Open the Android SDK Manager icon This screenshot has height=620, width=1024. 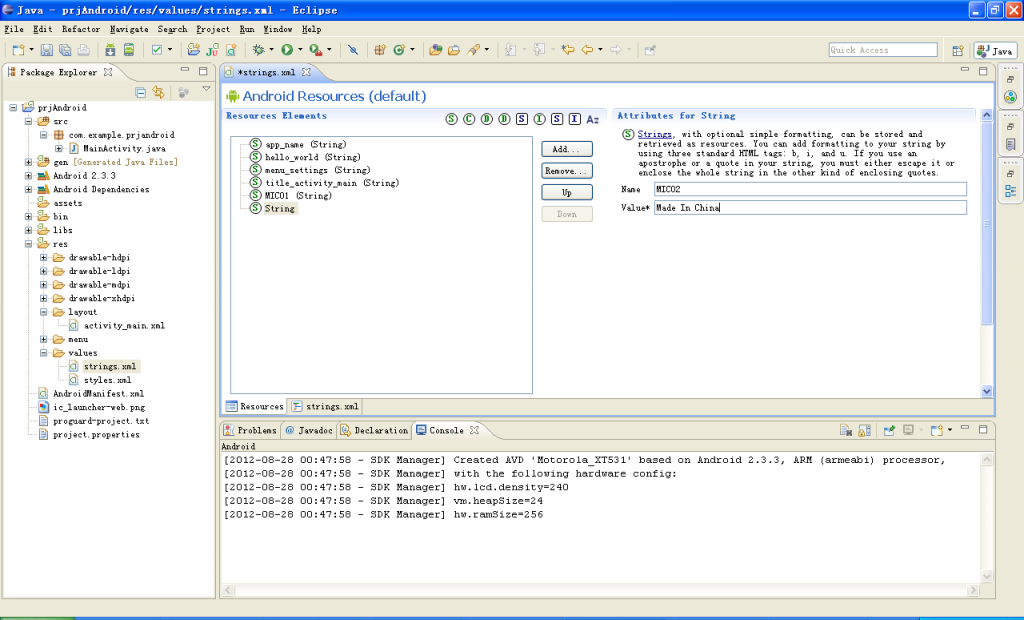(110, 50)
